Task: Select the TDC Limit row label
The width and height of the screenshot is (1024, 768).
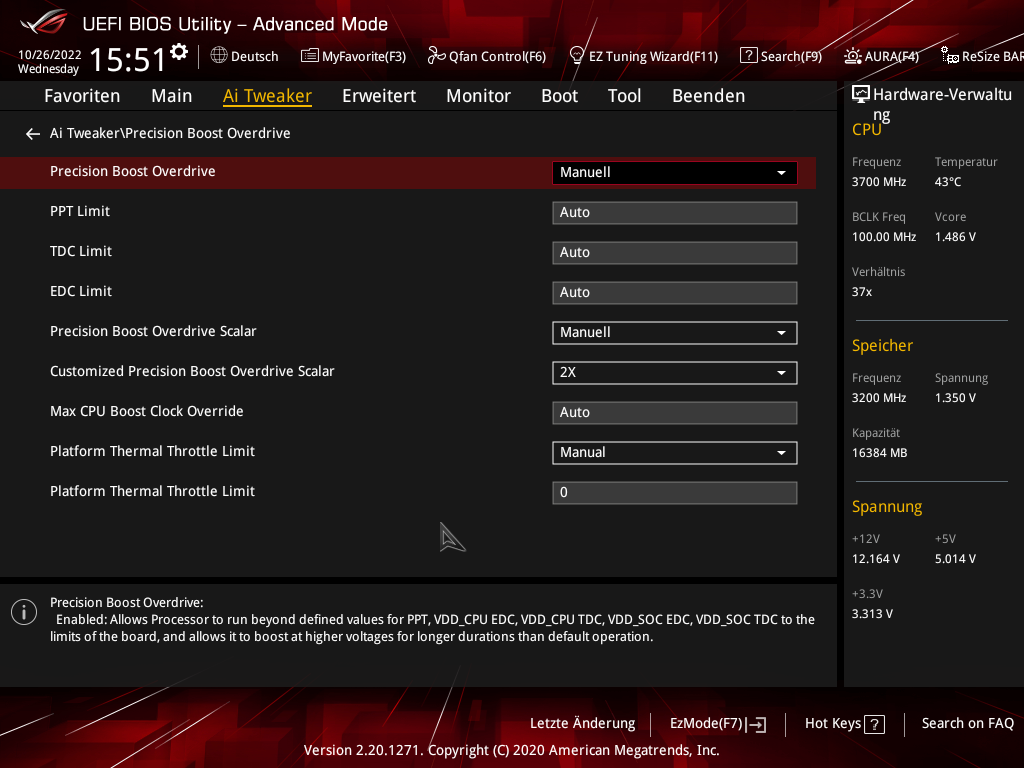Action: [81, 251]
